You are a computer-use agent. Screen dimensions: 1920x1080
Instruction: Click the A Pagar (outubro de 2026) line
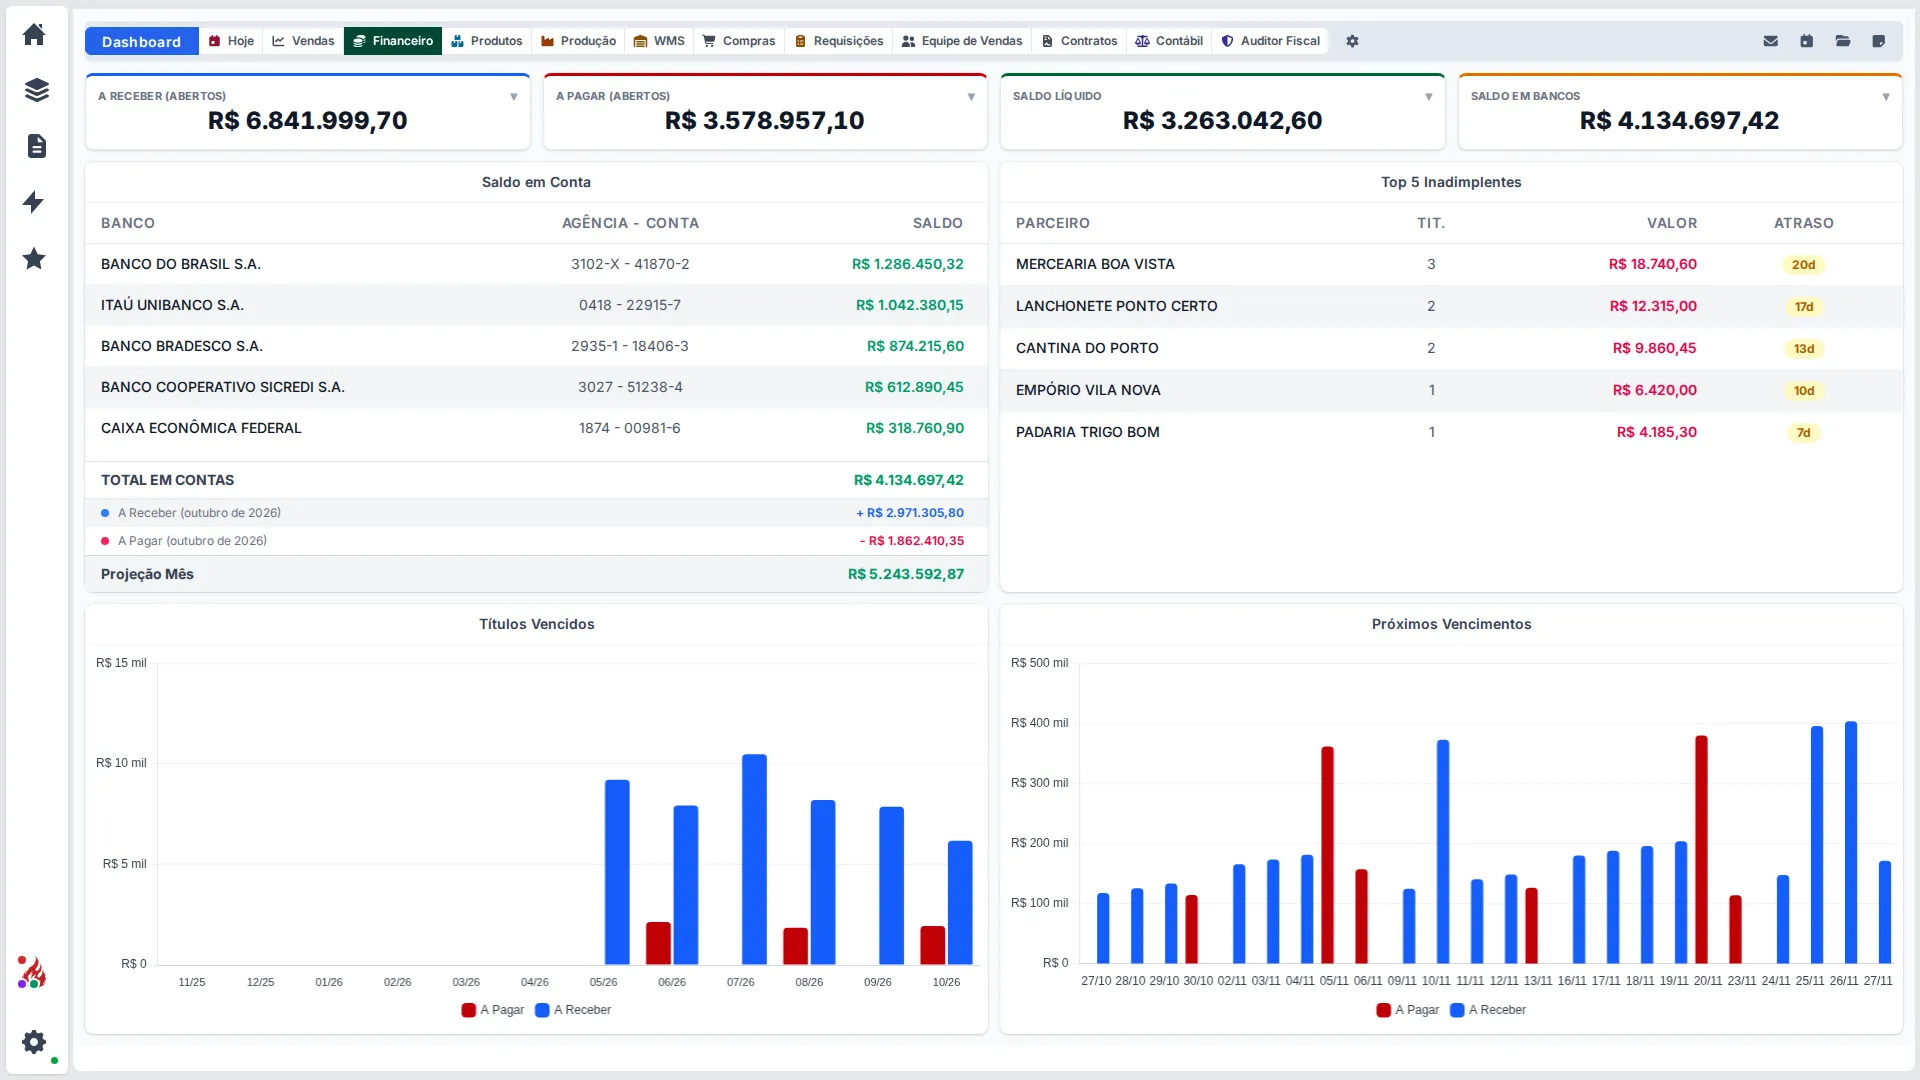coord(536,541)
